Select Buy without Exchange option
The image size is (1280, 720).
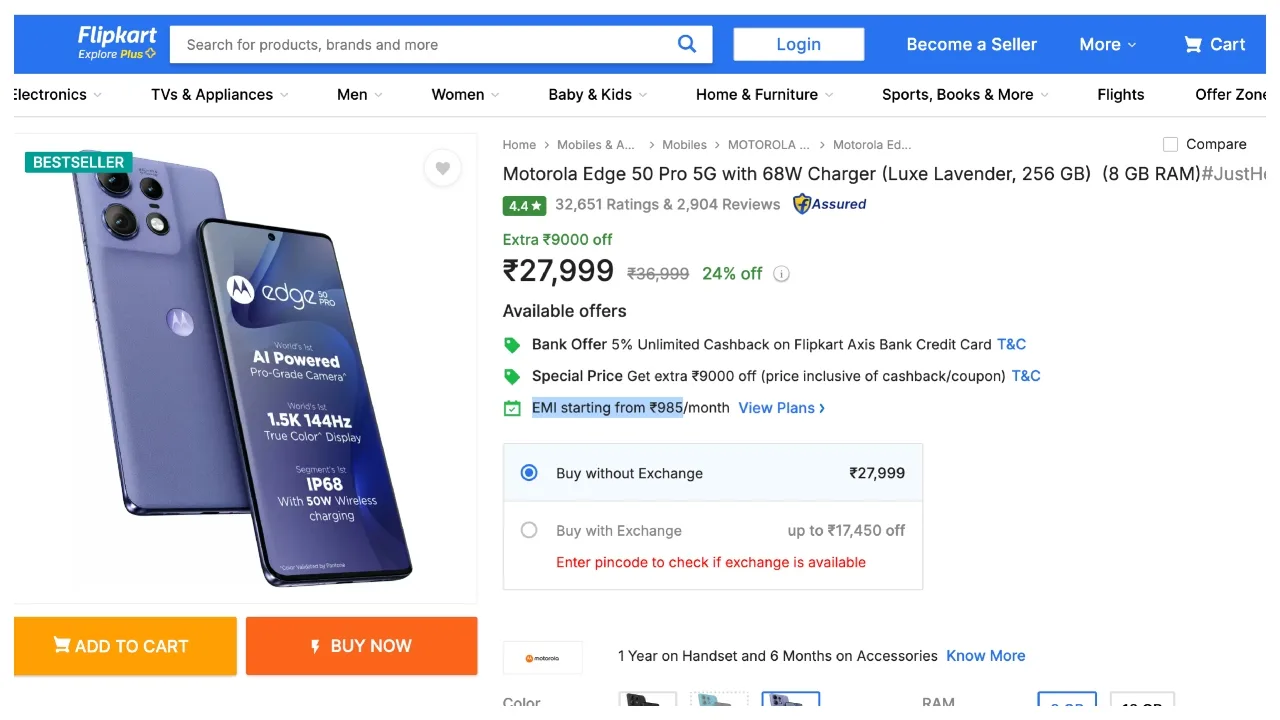(529, 473)
